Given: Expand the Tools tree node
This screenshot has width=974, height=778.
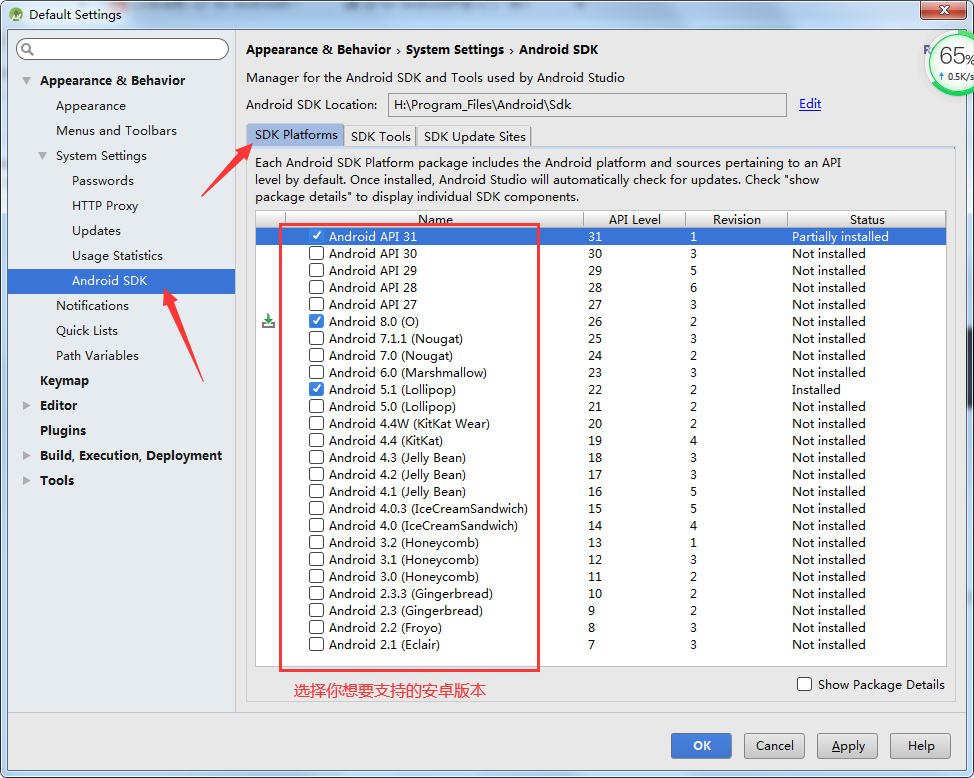Looking at the screenshot, I should pos(26,480).
